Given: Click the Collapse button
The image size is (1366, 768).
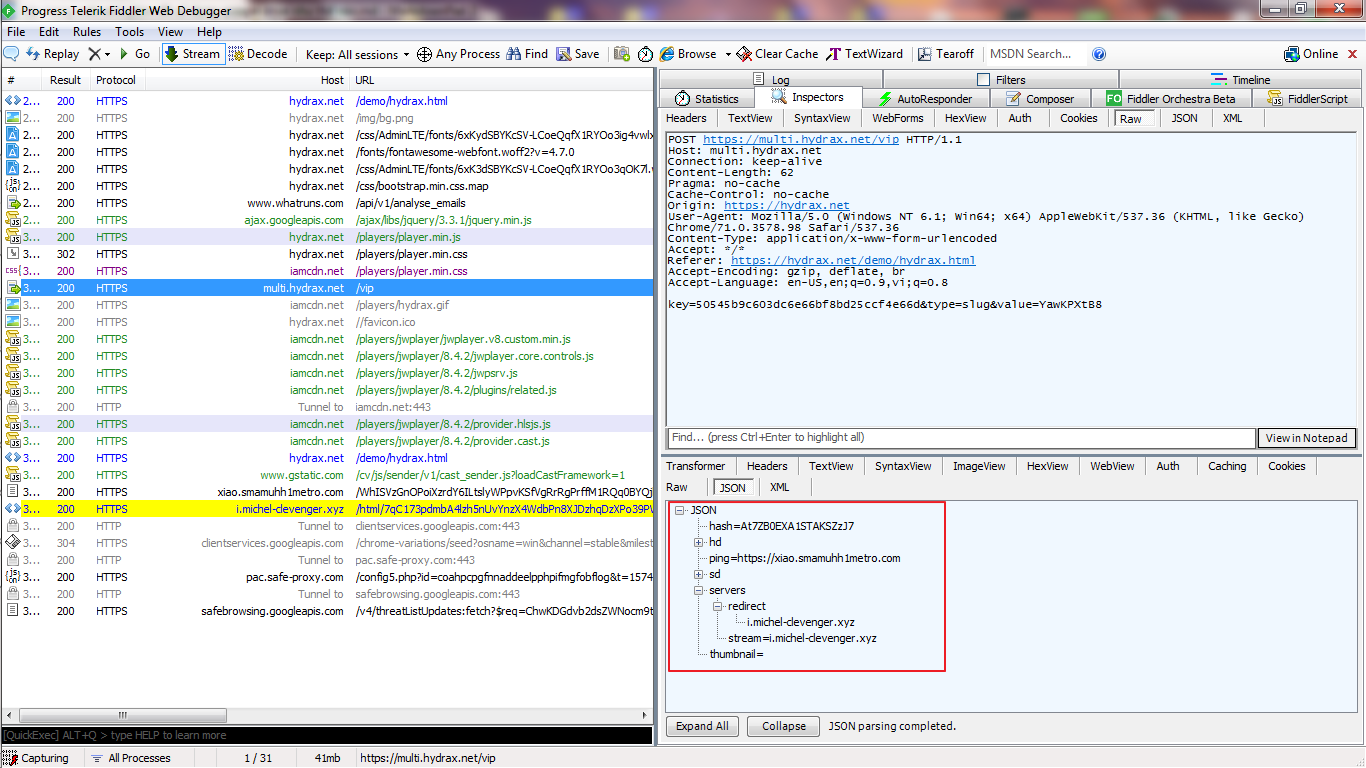Looking at the screenshot, I should (783, 726).
